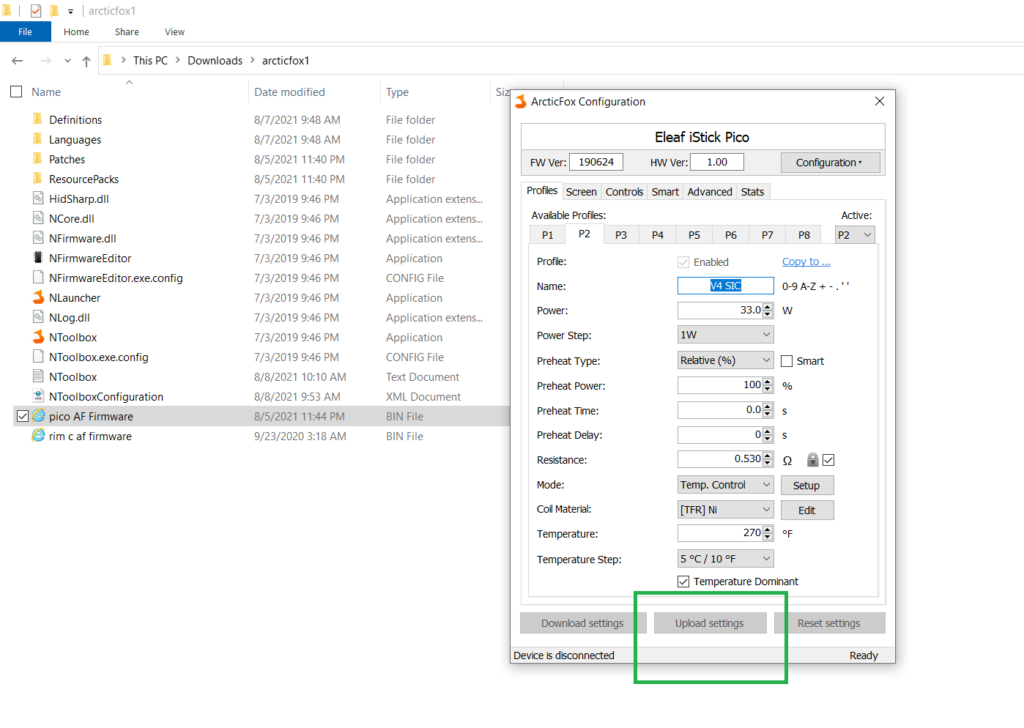Click the Temperature spinner arrows

click(768, 533)
